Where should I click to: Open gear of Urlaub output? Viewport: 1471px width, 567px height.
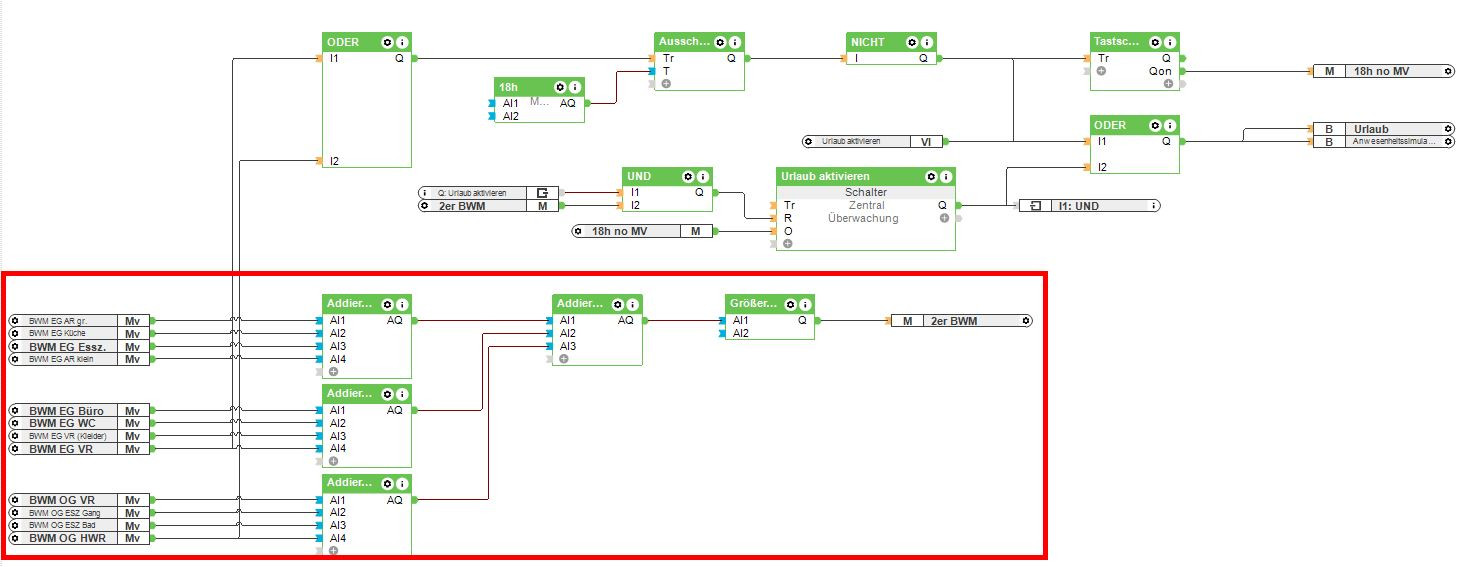[1447, 129]
